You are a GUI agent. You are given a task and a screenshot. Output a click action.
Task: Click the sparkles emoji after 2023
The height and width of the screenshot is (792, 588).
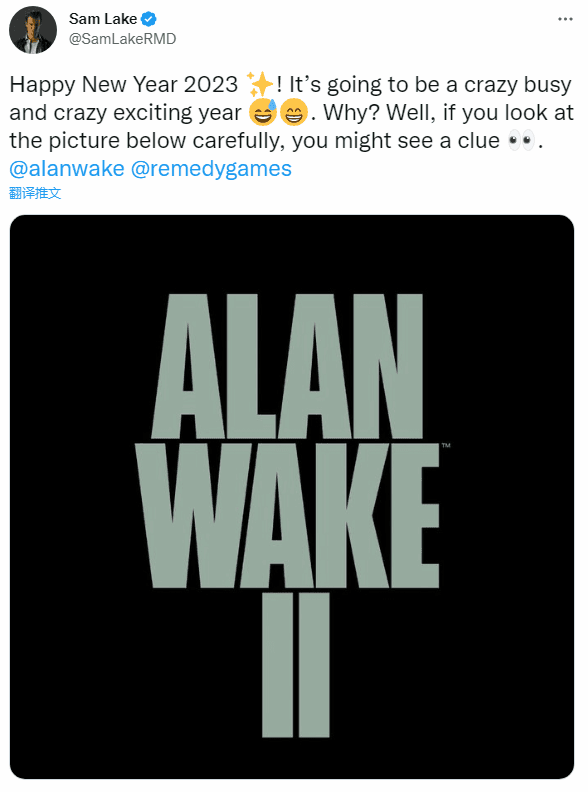coord(260,84)
